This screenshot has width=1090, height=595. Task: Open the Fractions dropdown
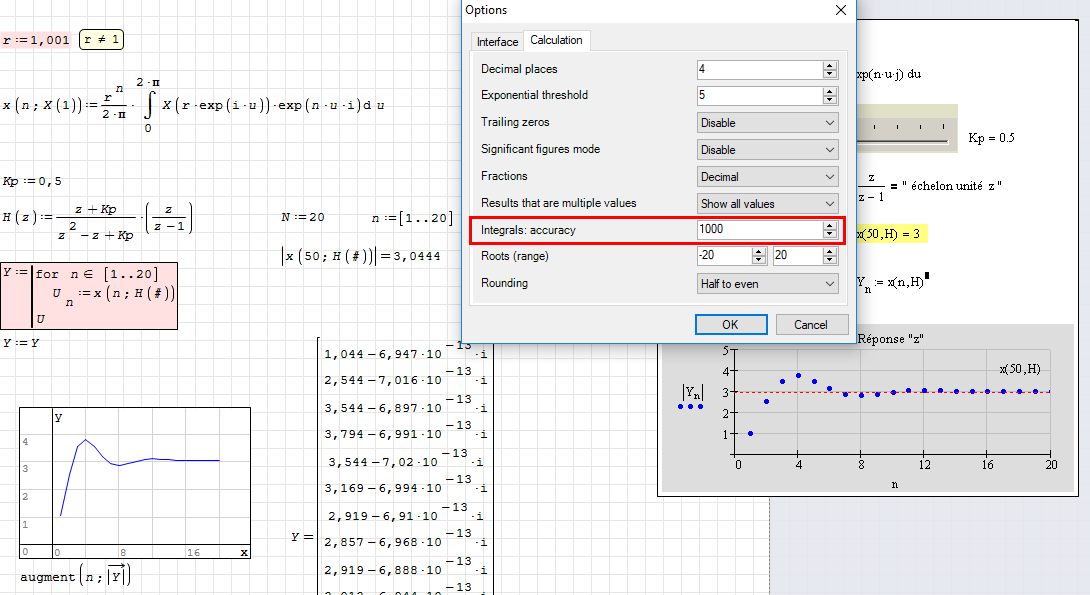767,177
